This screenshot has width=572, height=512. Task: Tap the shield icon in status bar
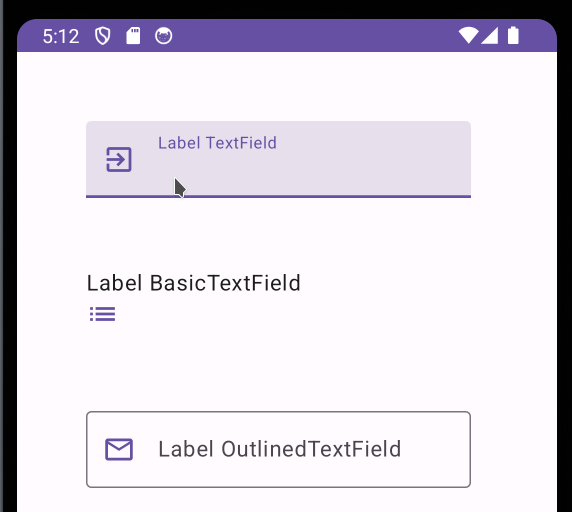(x=103, y=36)
